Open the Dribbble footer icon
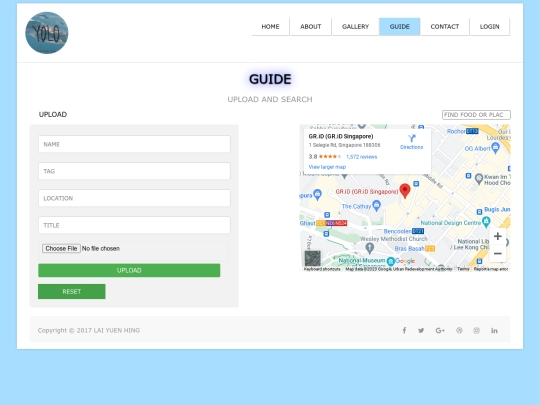 pyautogui.click(x=459, y=331)
